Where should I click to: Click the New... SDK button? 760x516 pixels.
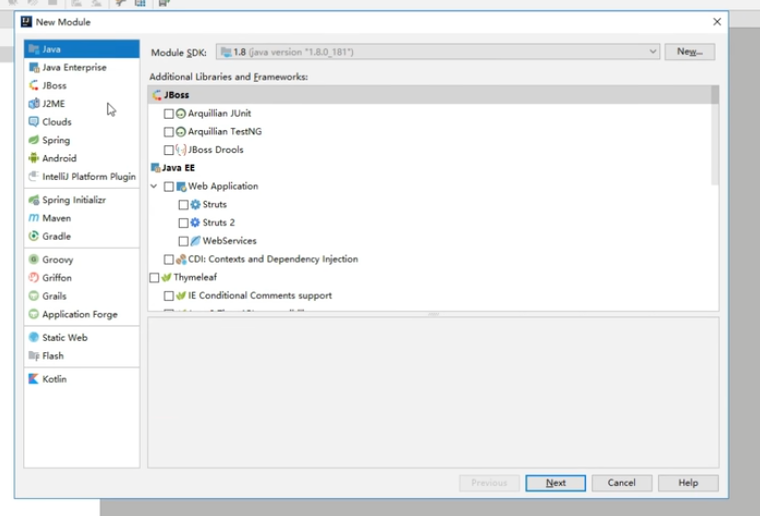pos(689,52)
